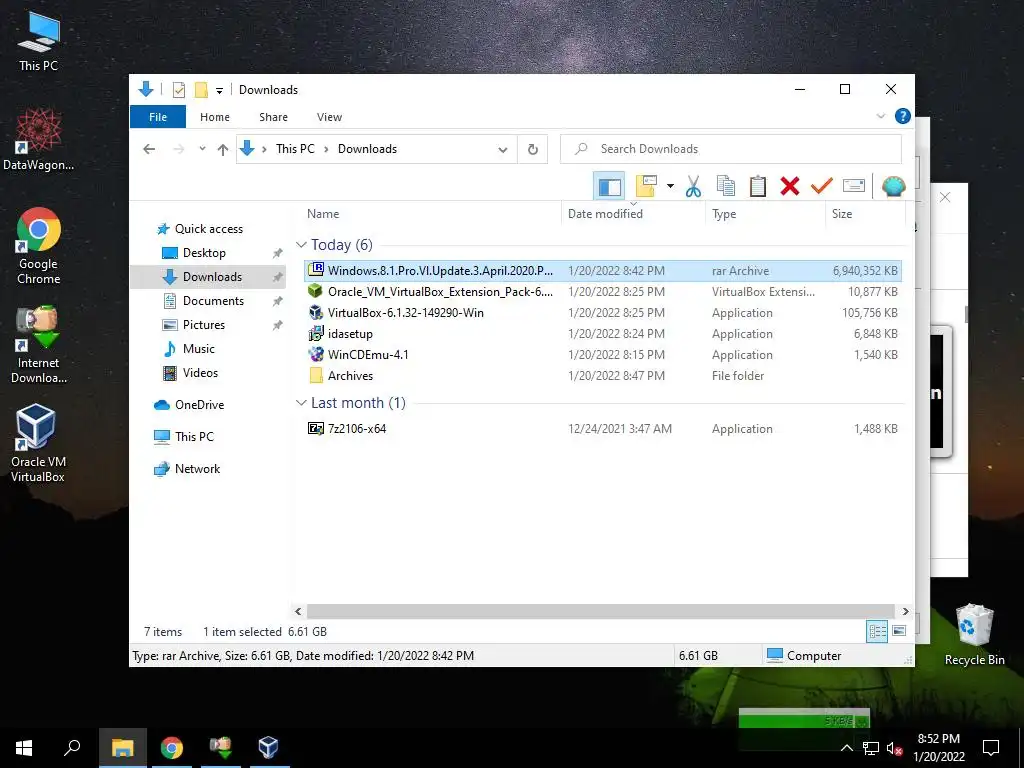The width and height of the screenshot is (1024, 768).
Task: Show hidden system tray icons
Action: pos(846,748)
